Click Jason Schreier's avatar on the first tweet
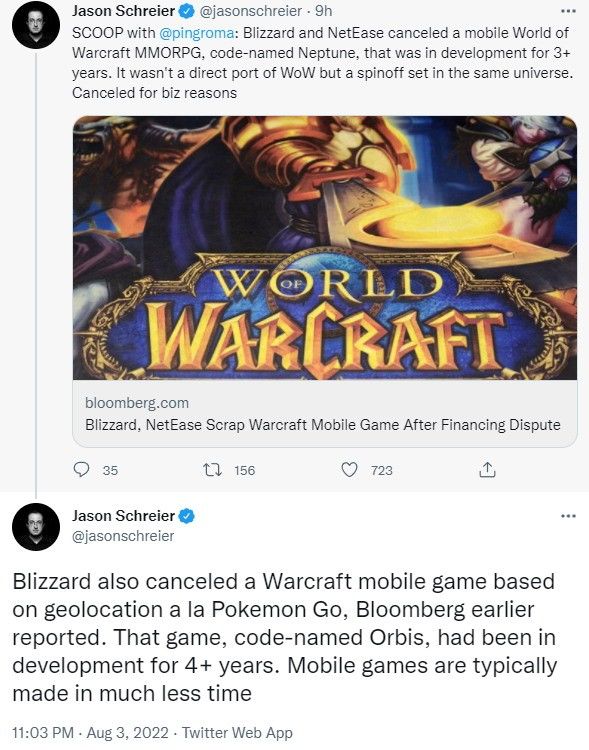Viewport: 589px width, 750px height. (35, 24)
